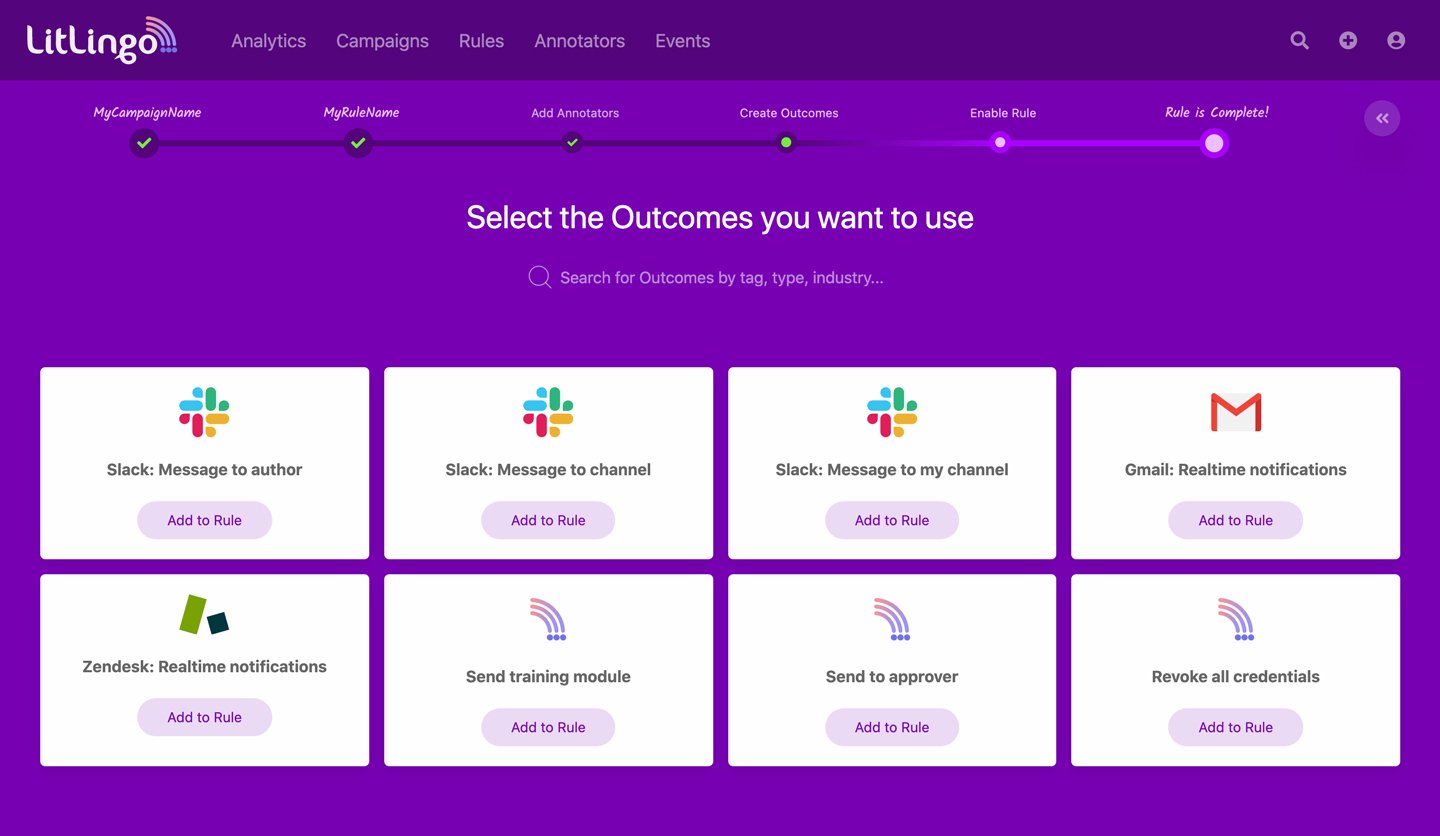Open the Analytics menu

pos(268,41)
